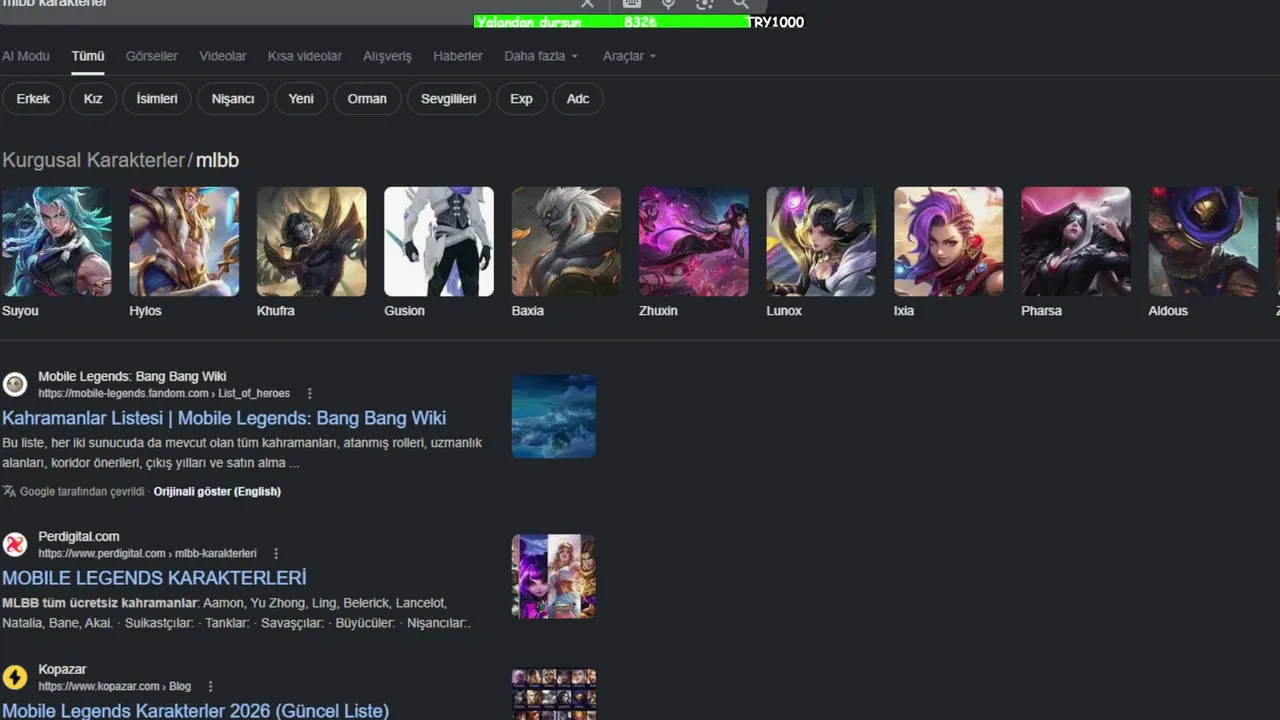Open the Ixia character card
1280x720 pixels.
(x=949, y=252)
